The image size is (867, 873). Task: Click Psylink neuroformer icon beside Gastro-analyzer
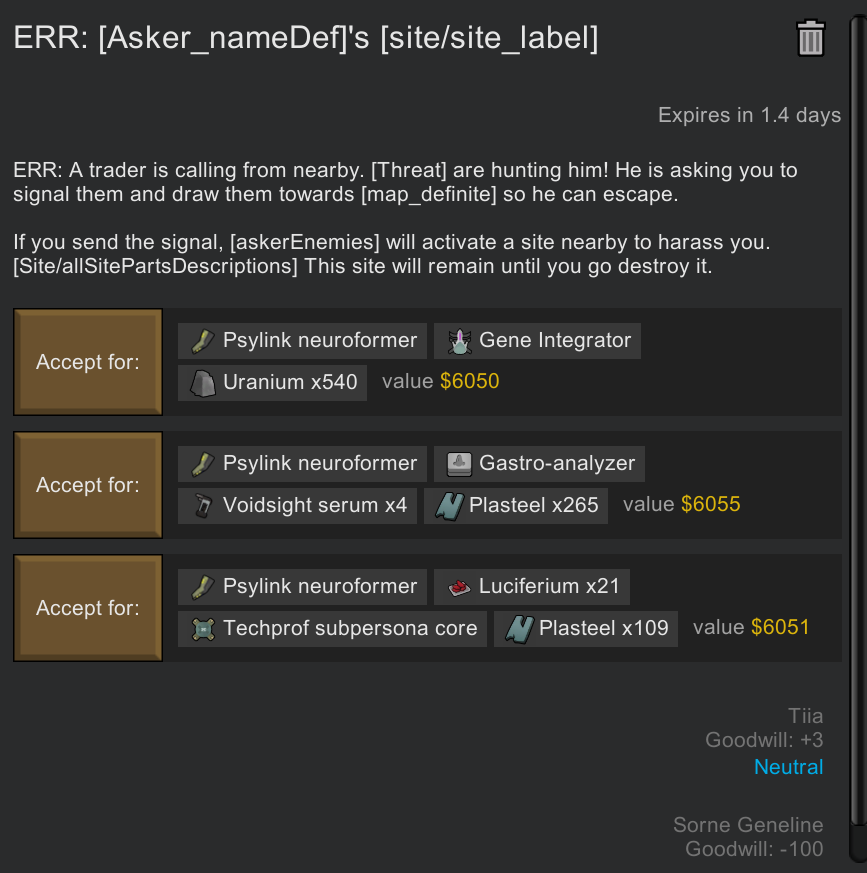coord(203,464)
